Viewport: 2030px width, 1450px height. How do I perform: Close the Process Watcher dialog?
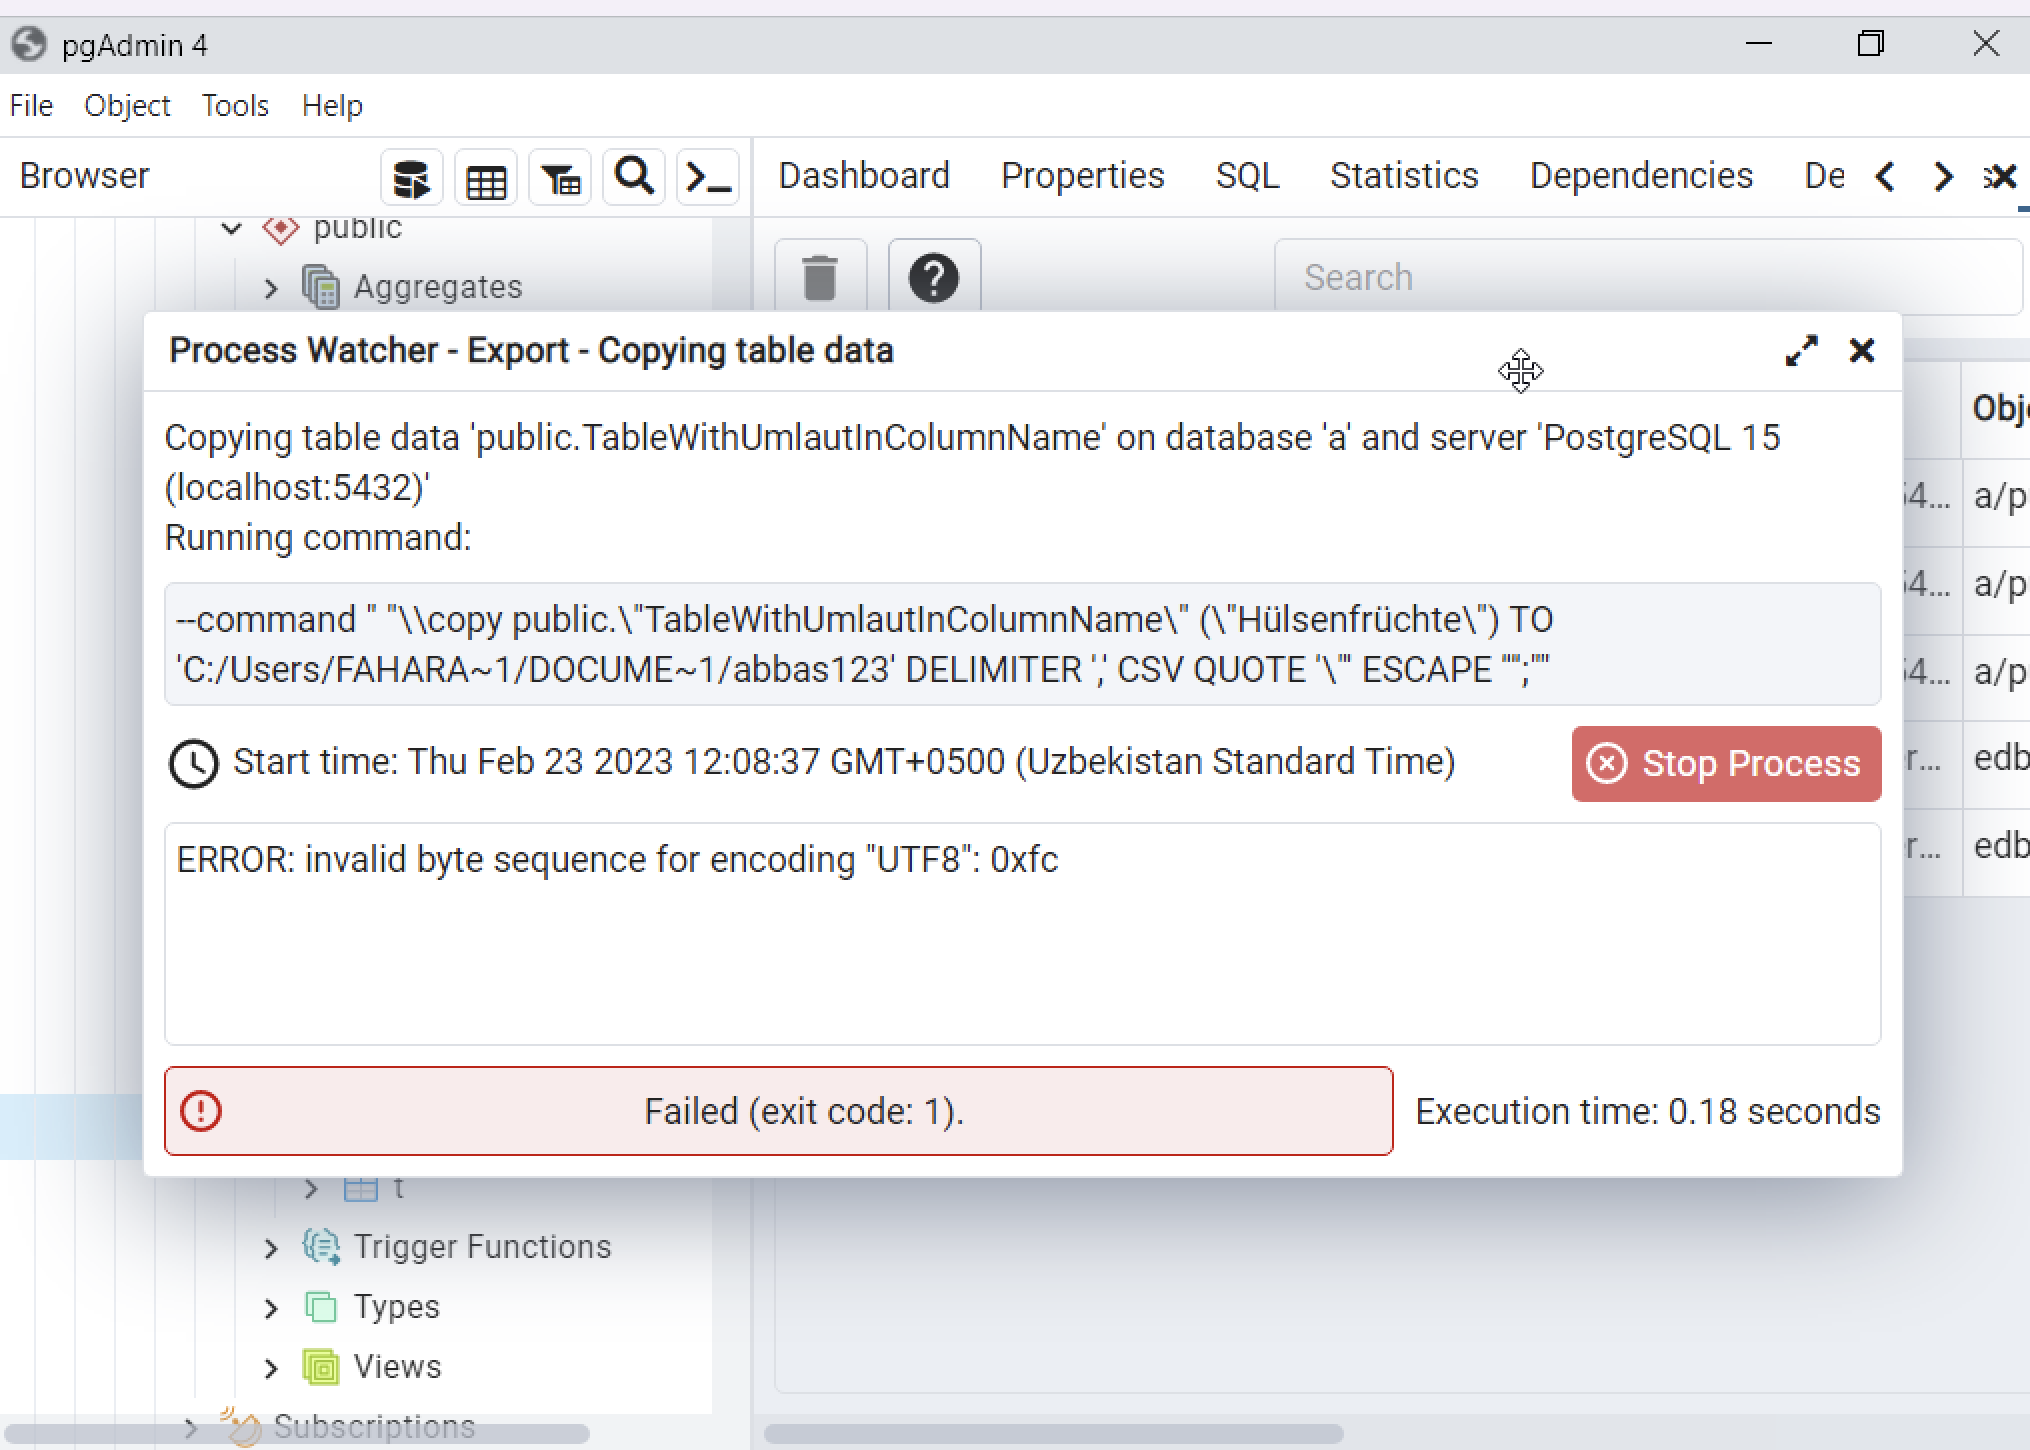pyautogui.click(x=1861, y=350)
